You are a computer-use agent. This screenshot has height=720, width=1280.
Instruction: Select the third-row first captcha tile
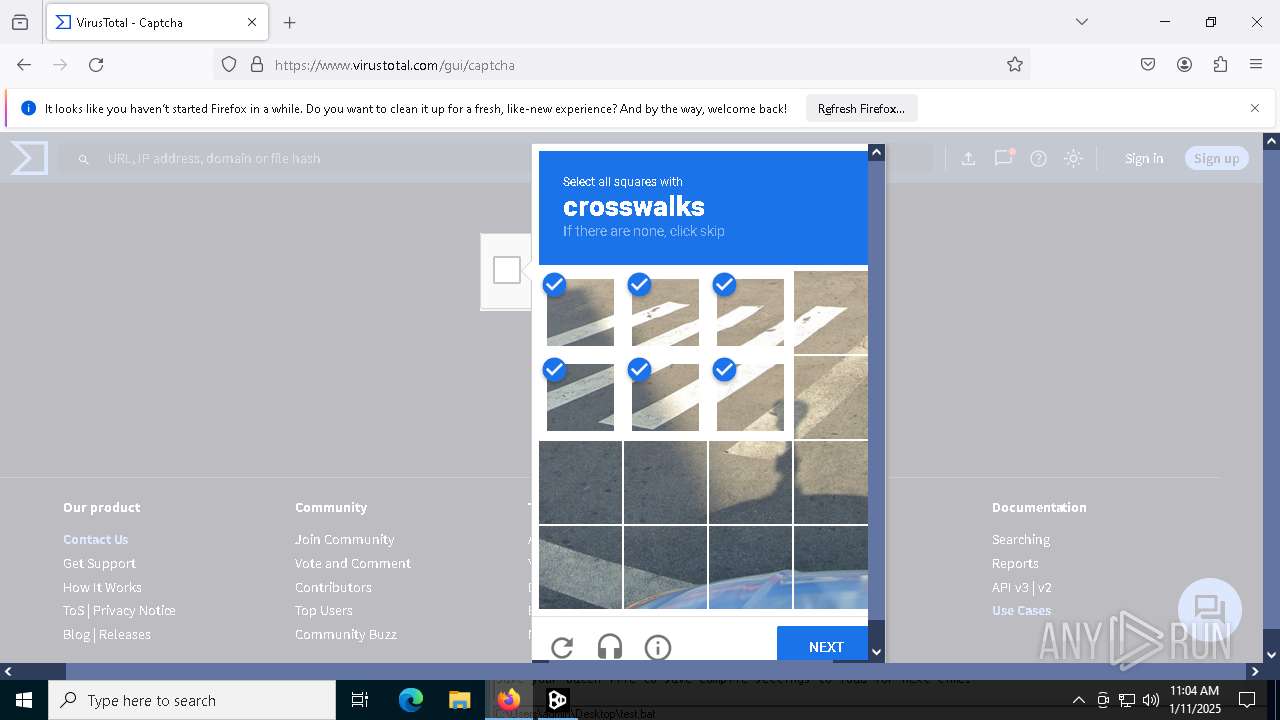[580, 482]
